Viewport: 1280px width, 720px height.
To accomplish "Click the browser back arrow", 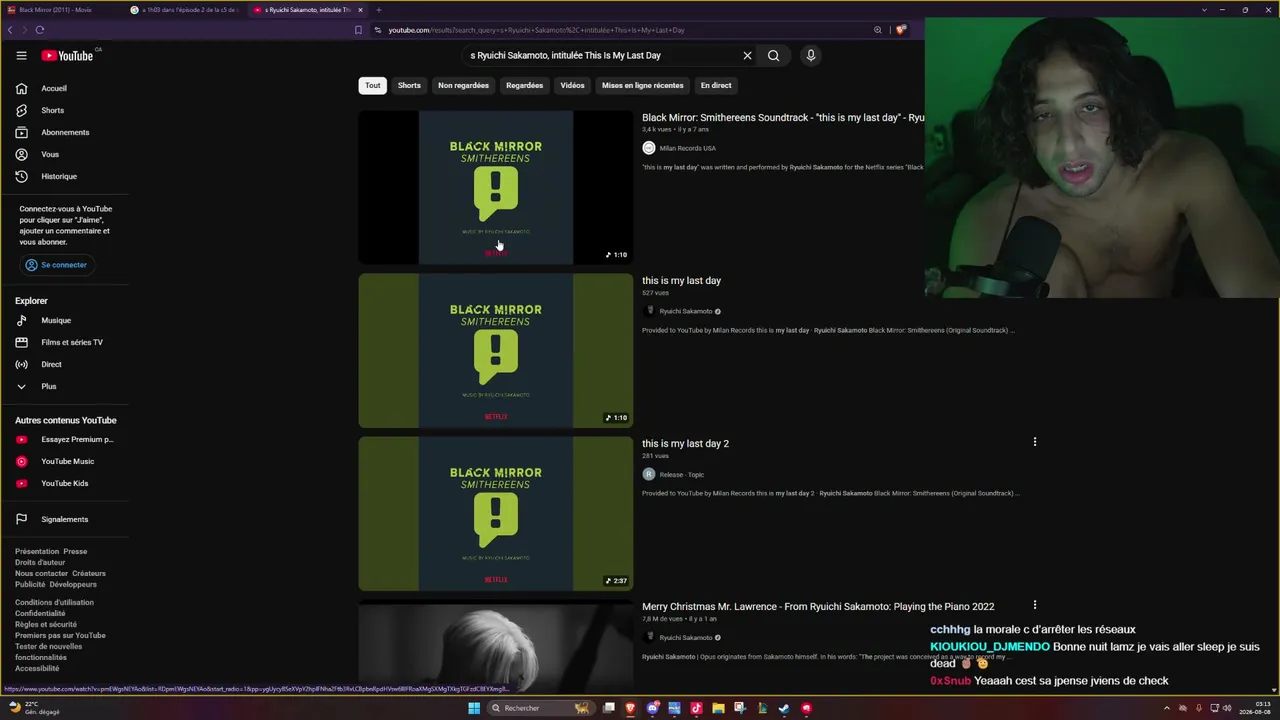I will point(10,30).
